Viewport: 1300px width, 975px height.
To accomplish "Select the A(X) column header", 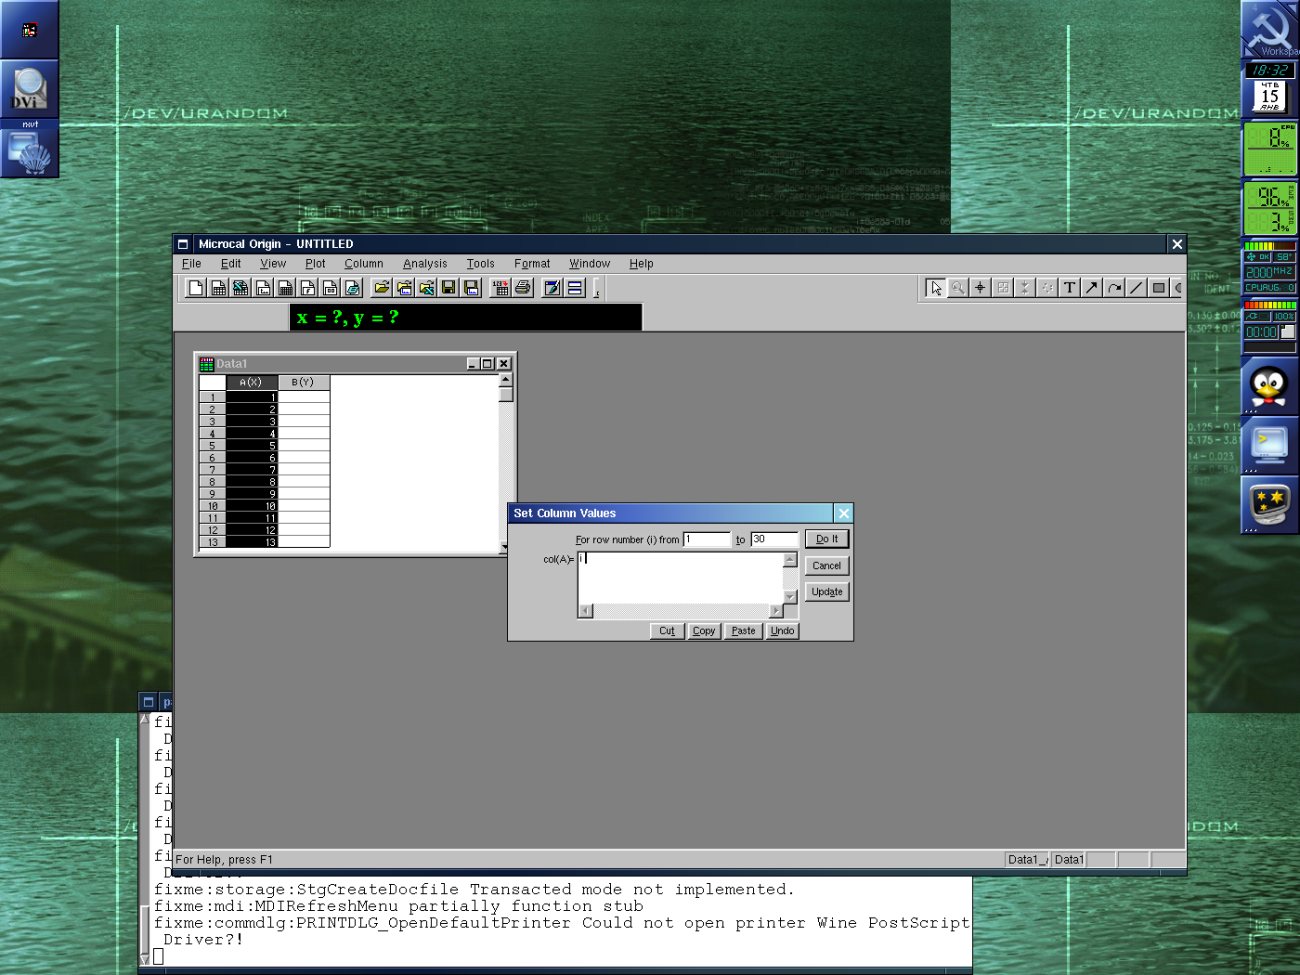I will (251, 382).
